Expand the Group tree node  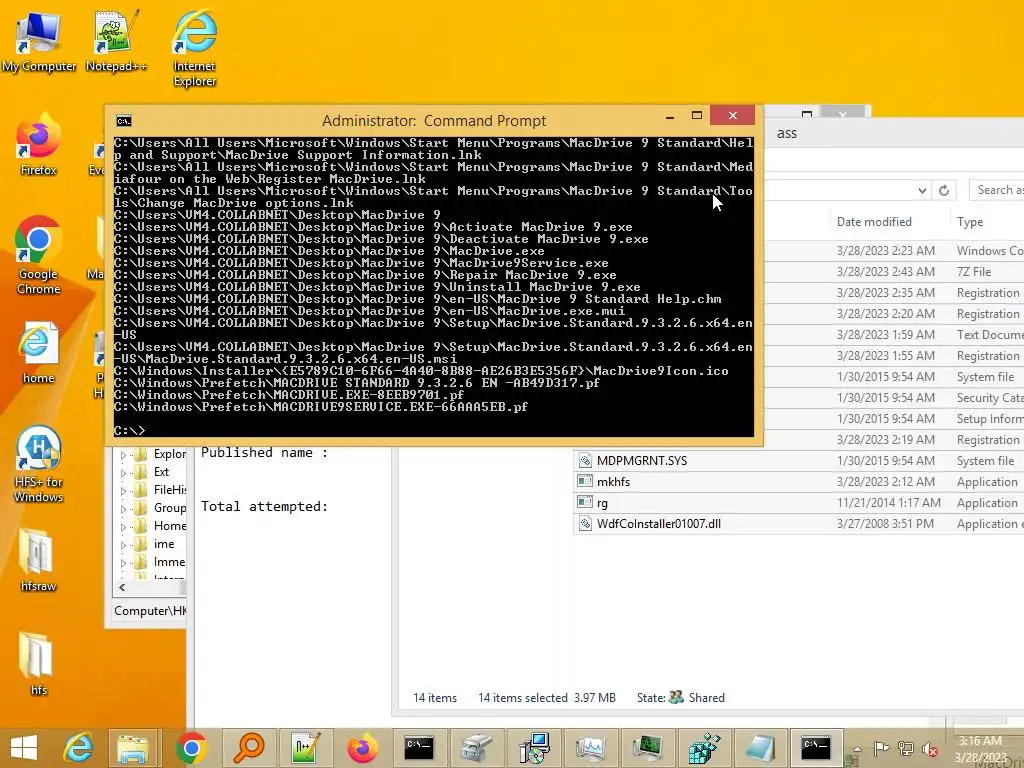click(x=123, y=508)
